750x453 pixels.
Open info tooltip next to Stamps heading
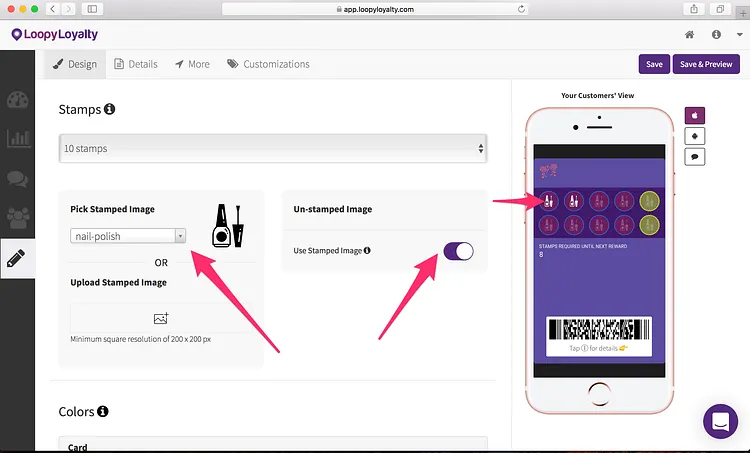[x=110, y=109]
